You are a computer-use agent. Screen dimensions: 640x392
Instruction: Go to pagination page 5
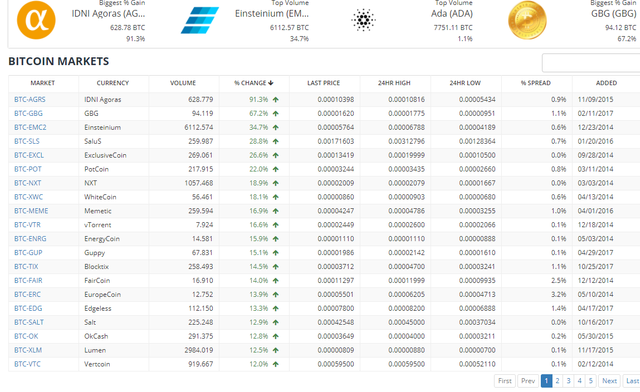[x=591, y=381]
